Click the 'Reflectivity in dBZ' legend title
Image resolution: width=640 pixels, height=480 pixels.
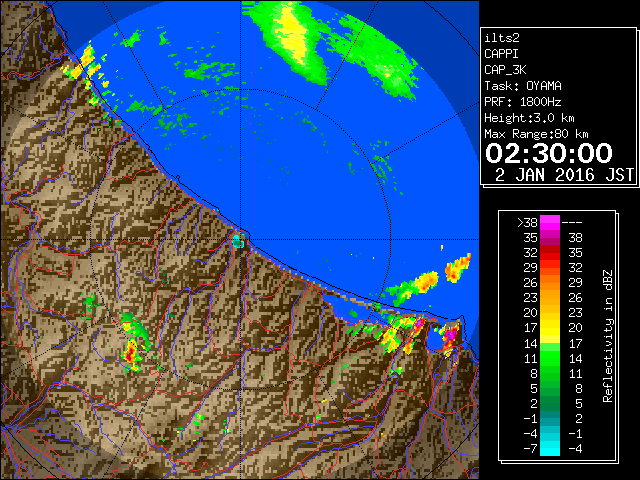tap(608, 336)
